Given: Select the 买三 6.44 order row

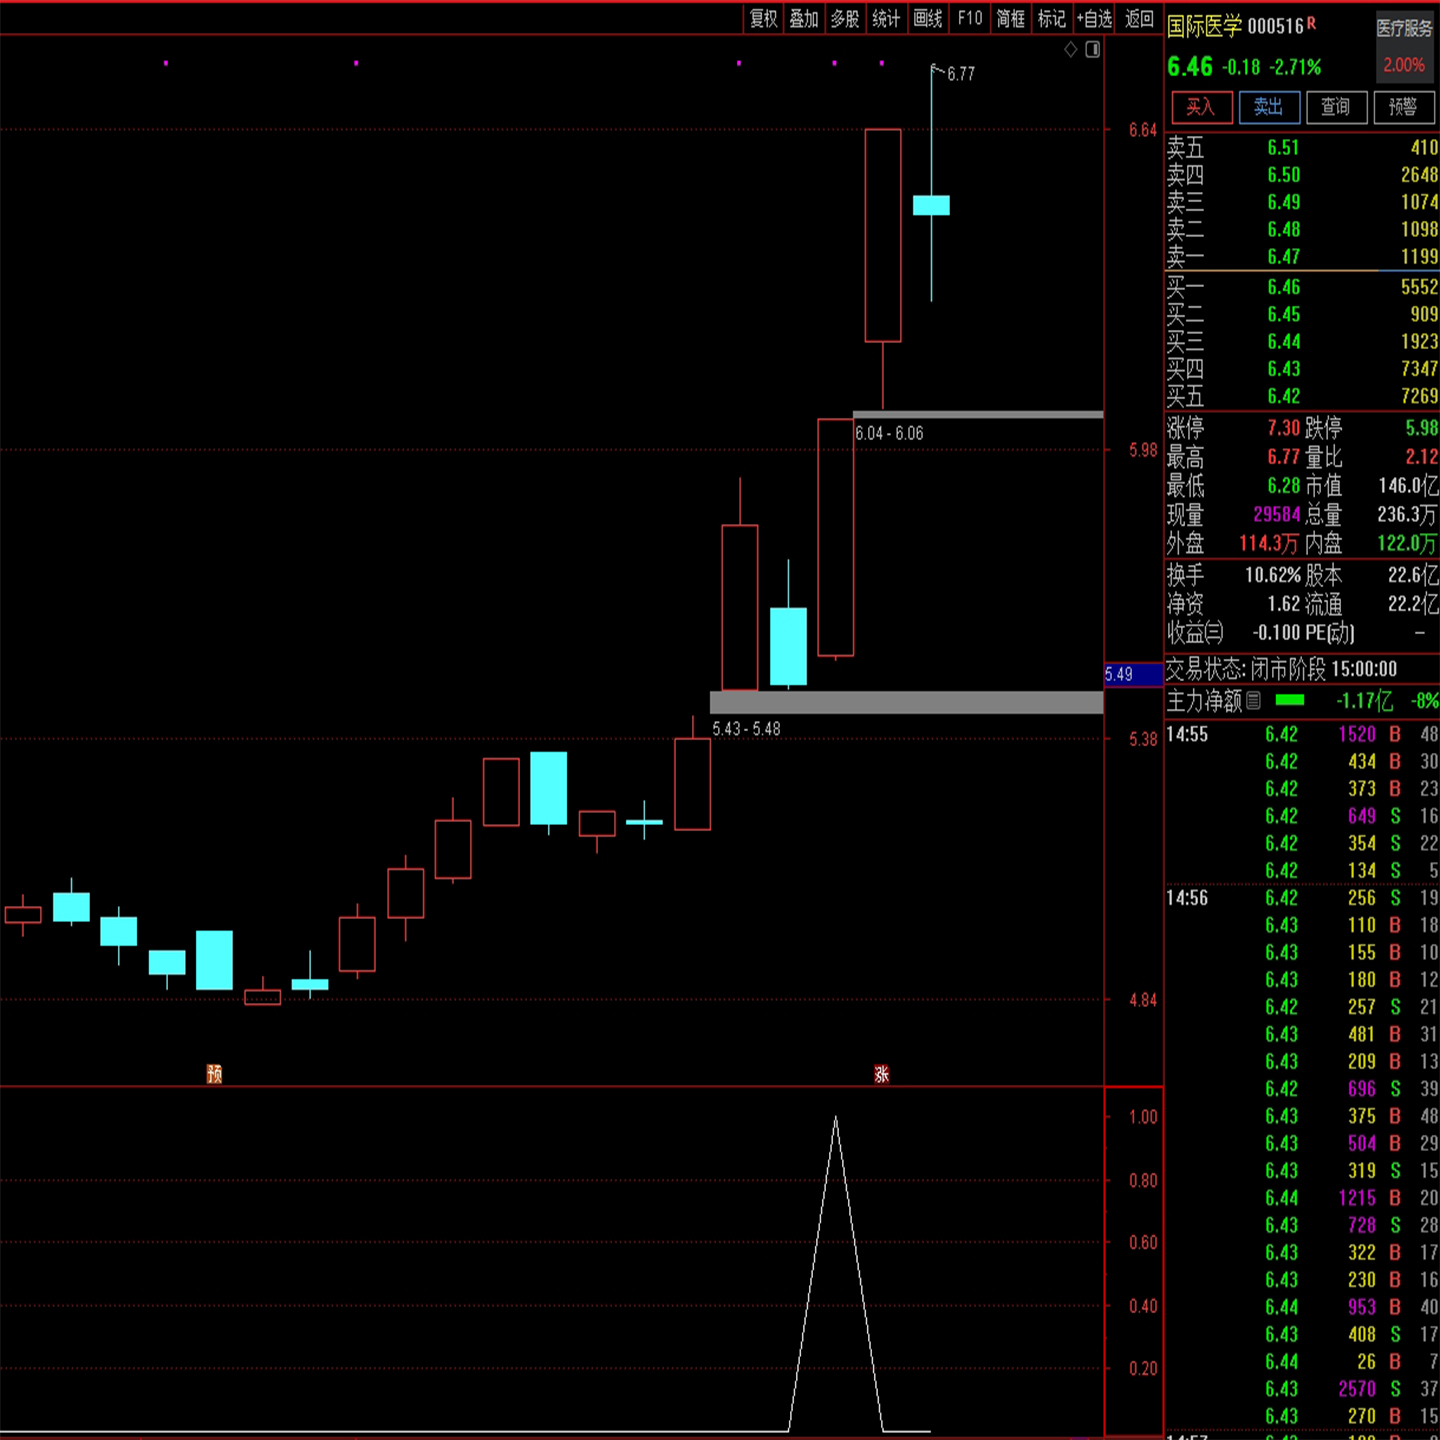Looking at the screenshot, I should coord(1302,342).
